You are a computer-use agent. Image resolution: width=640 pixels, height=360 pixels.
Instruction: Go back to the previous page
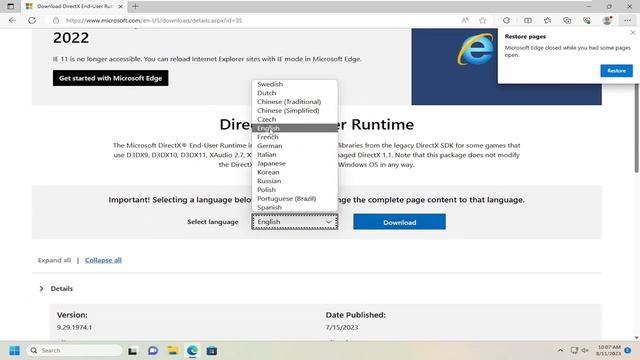coord(12,20)
